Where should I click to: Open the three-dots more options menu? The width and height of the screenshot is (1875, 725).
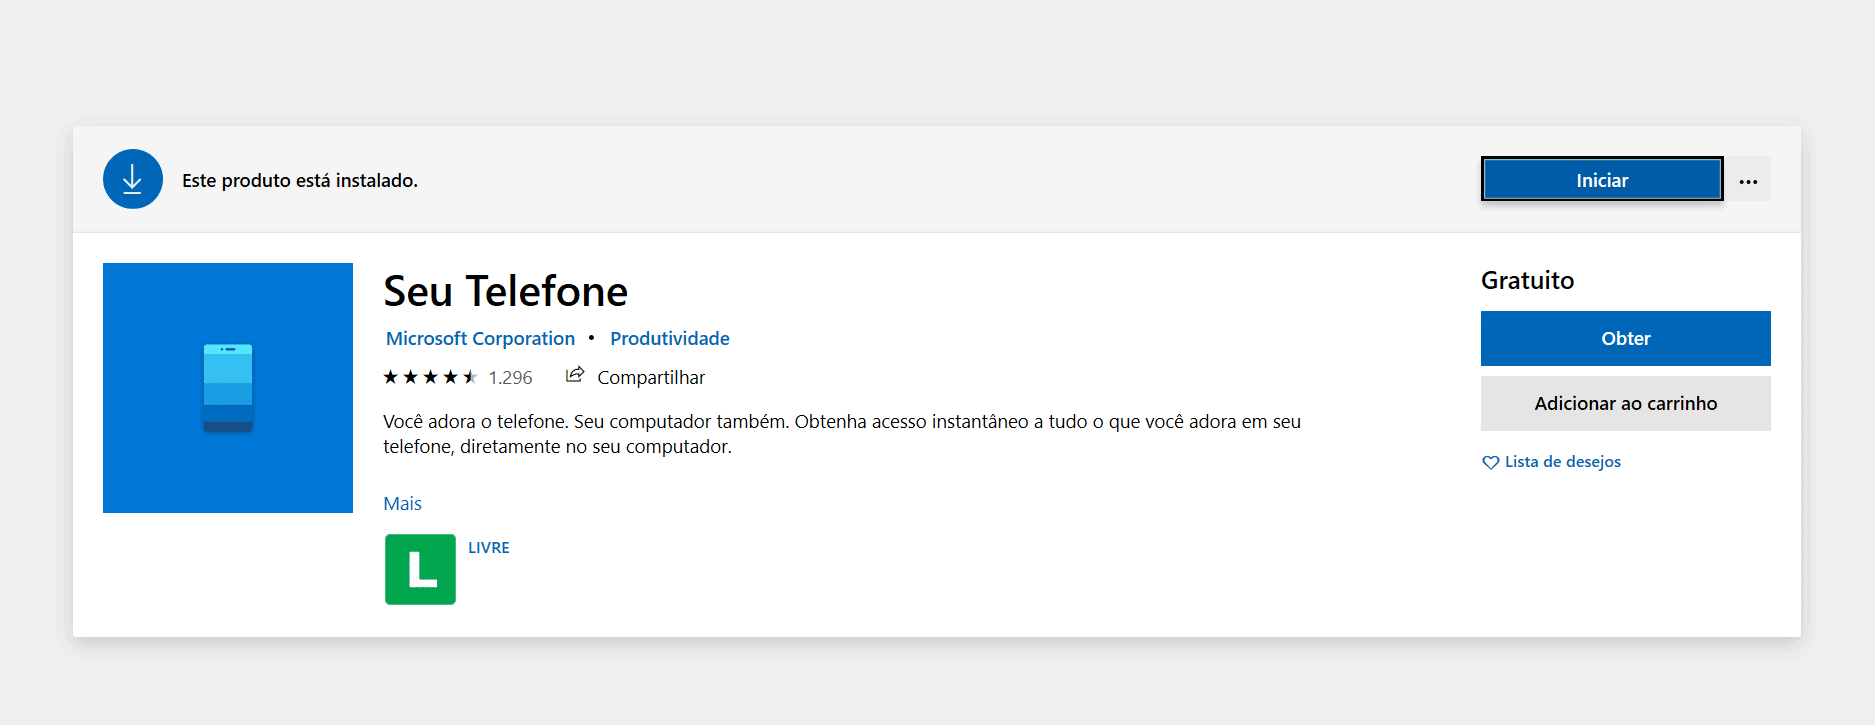point(1748,179)
